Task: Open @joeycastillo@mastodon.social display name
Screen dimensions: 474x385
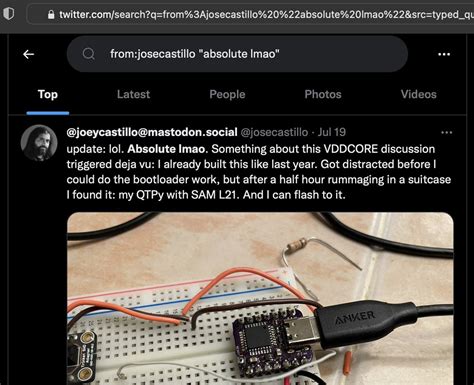Action: click(x=152, y=132)
